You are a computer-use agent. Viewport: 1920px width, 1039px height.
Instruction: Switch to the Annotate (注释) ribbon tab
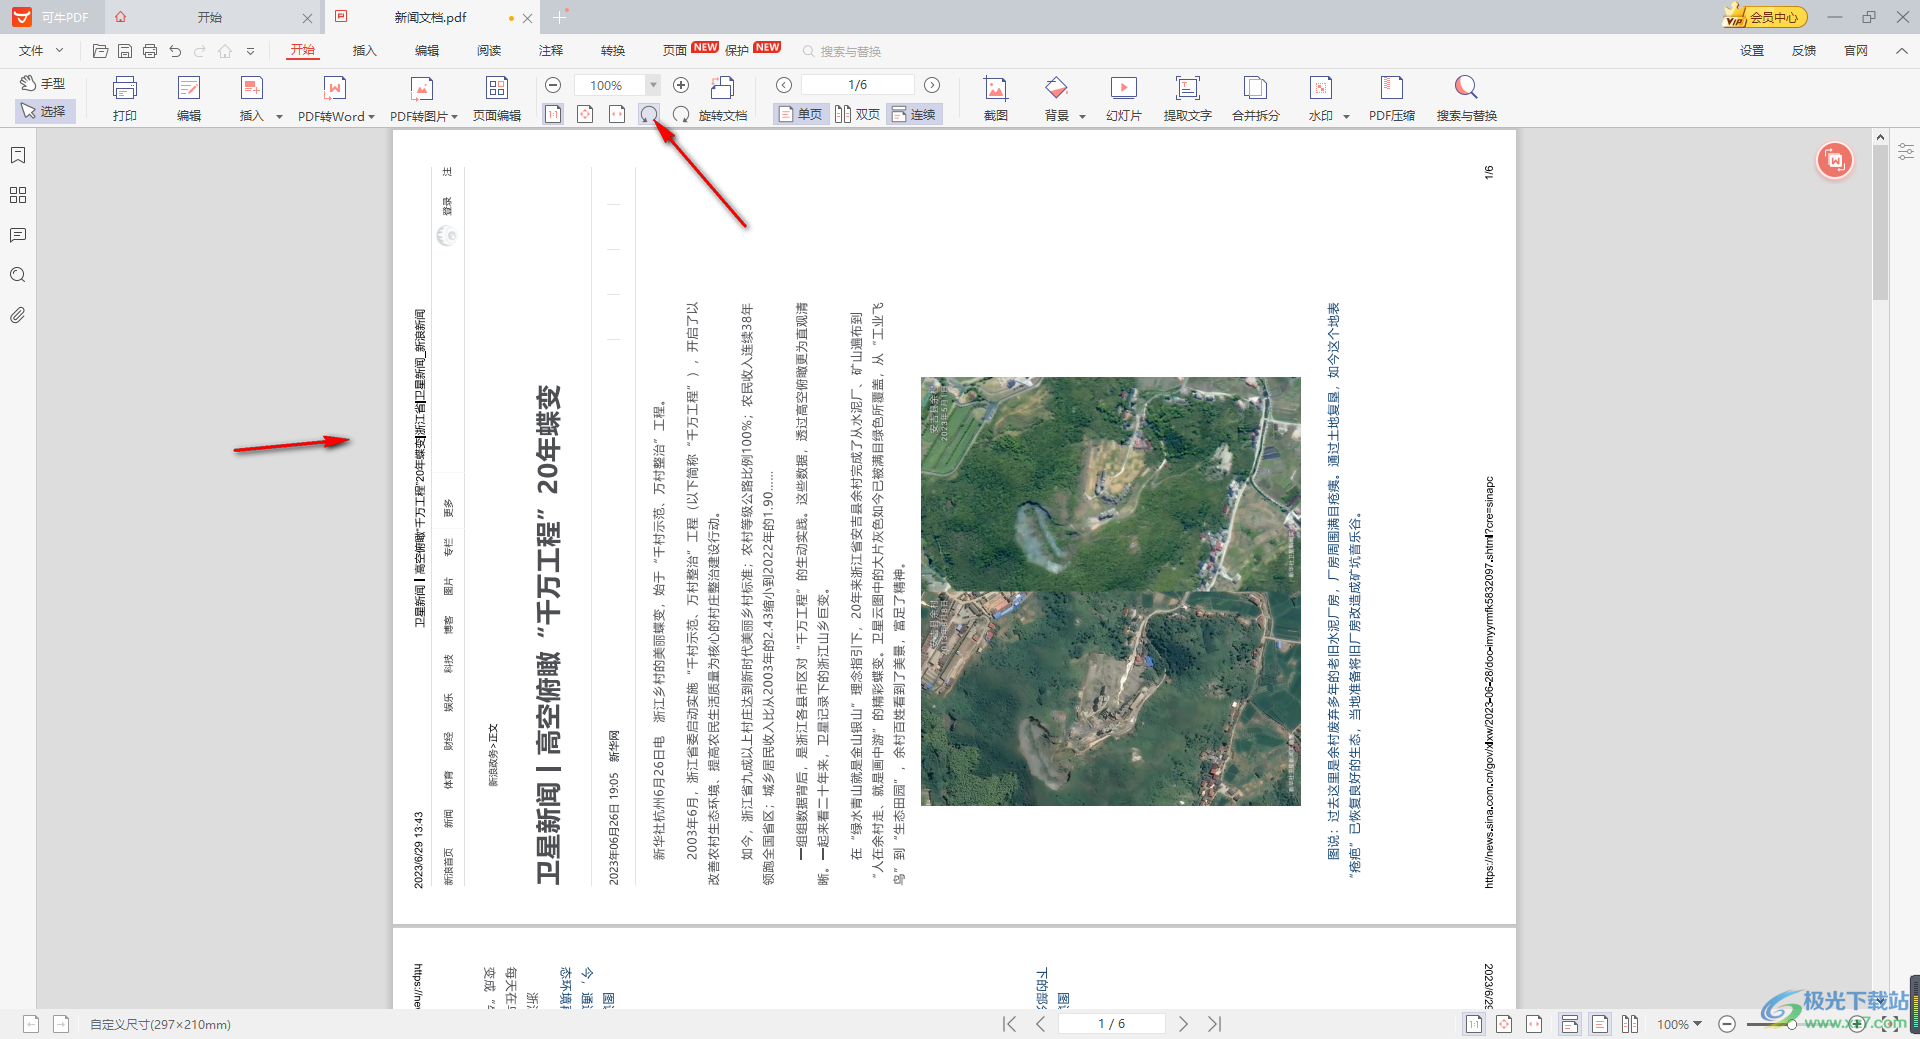pos(551,50)
